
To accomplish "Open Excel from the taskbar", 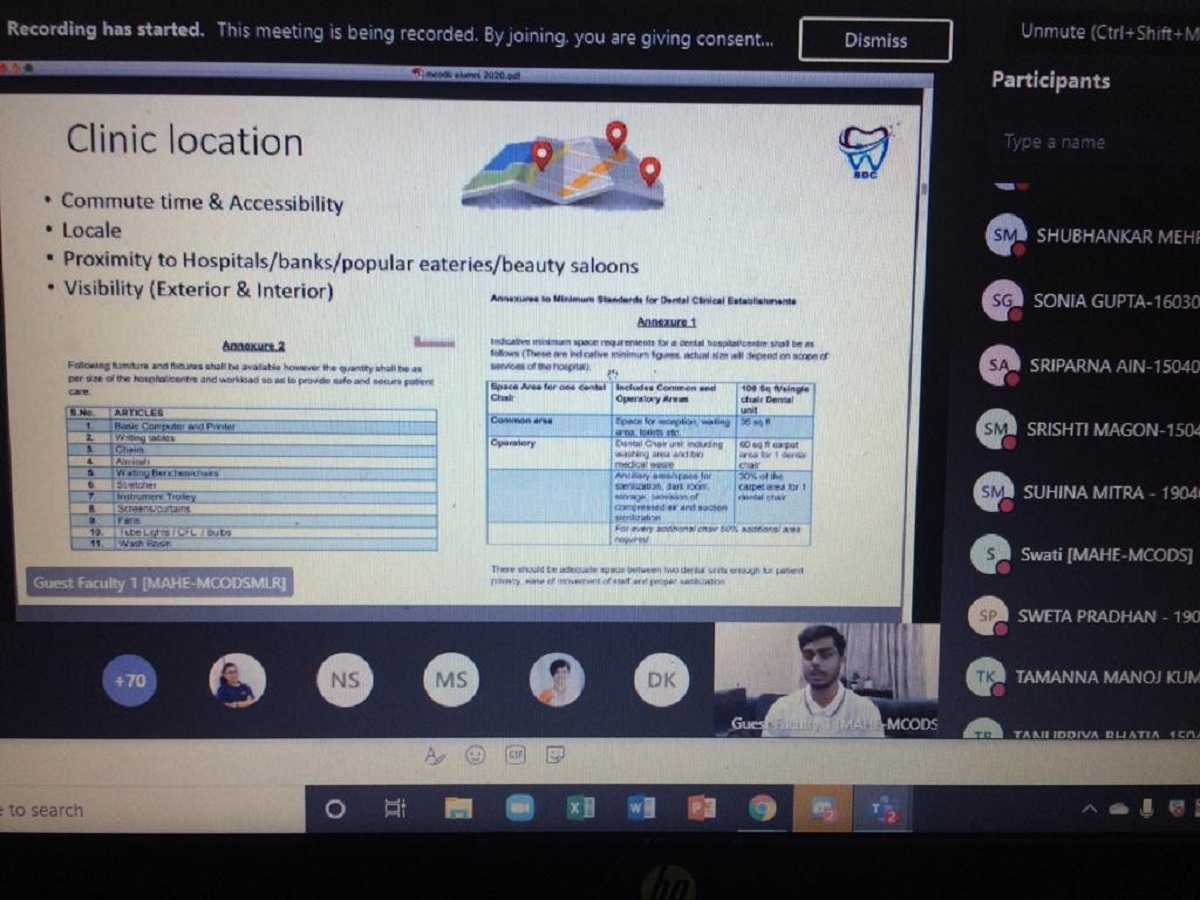I will 580,808.
